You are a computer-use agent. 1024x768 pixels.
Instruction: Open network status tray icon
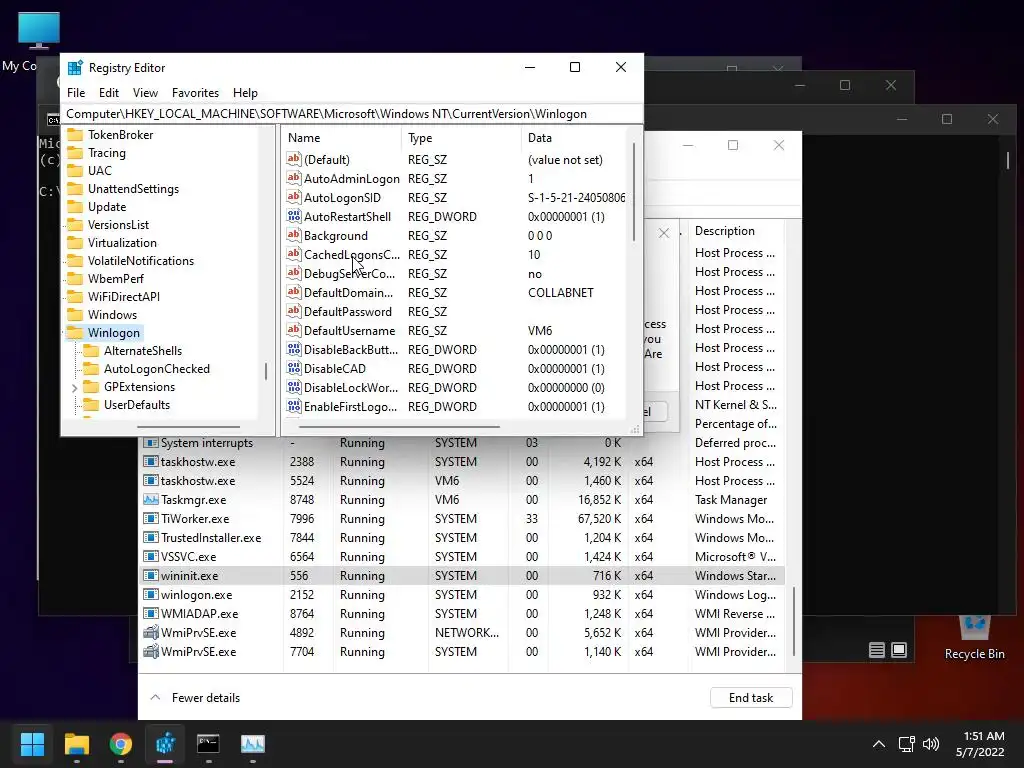[906, 744]
